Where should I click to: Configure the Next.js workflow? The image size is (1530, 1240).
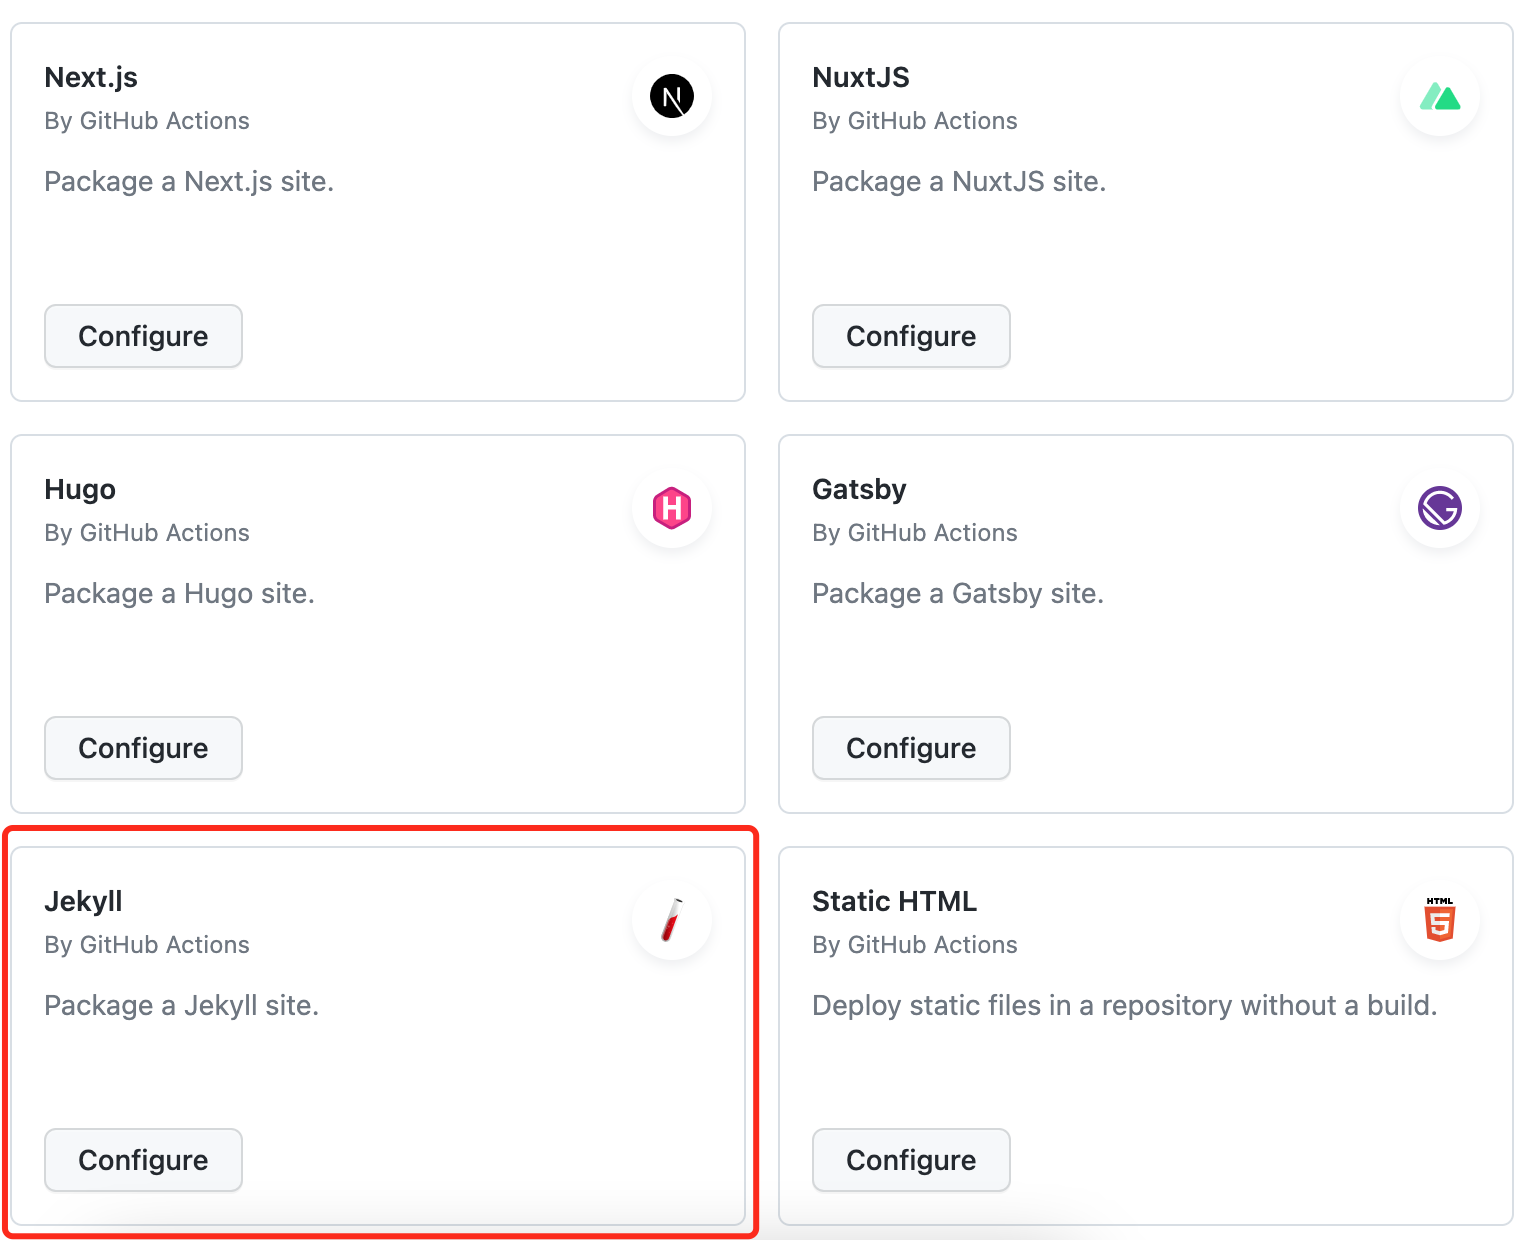(x=143, y=336)
